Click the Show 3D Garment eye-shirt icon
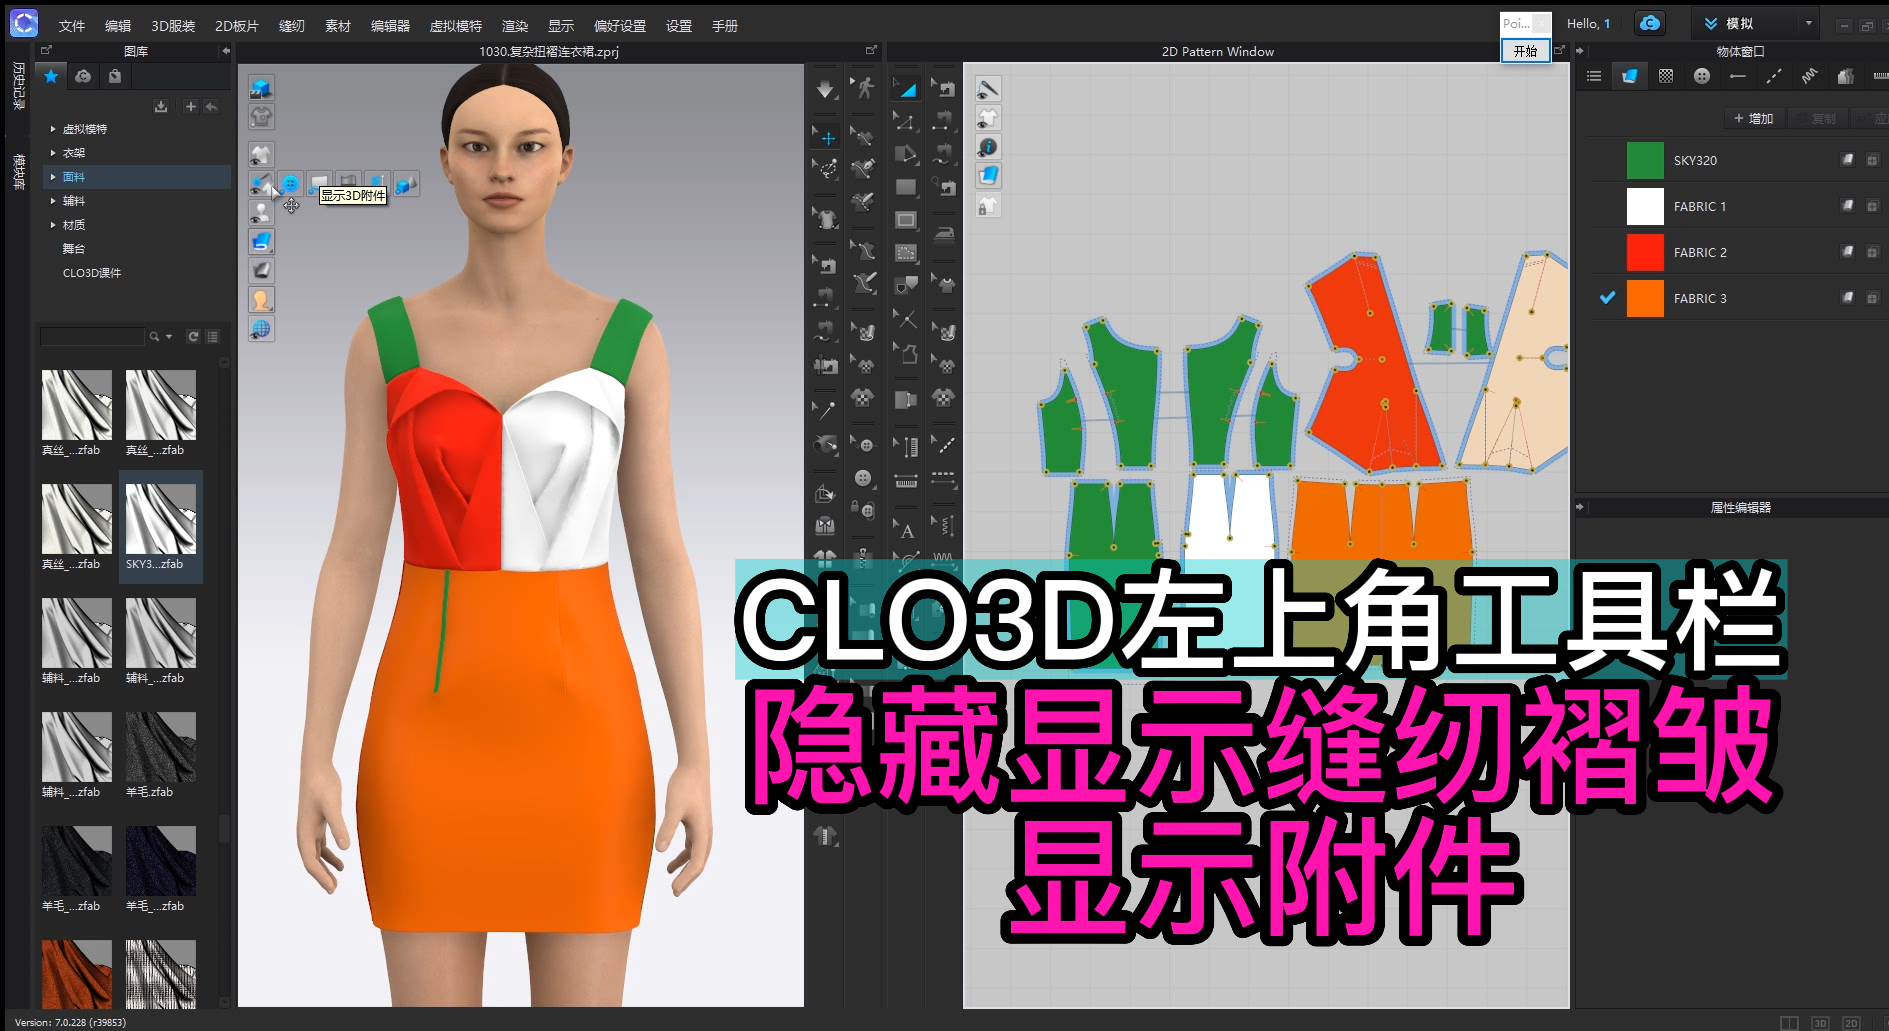This screenshot has width=1889, height=1031. click(x=261, y=155)
